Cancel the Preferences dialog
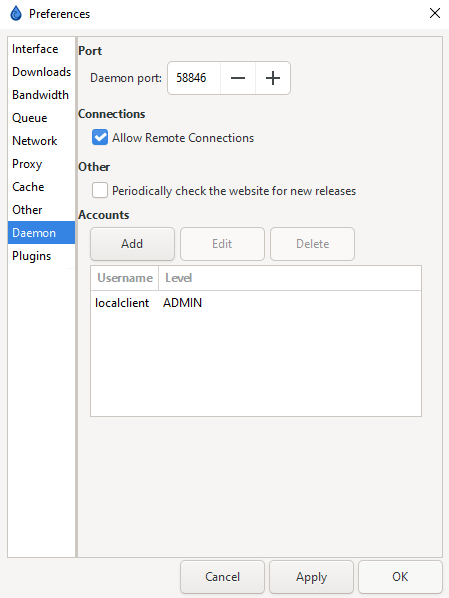This screenshot has height=598, width=449. 222,577
